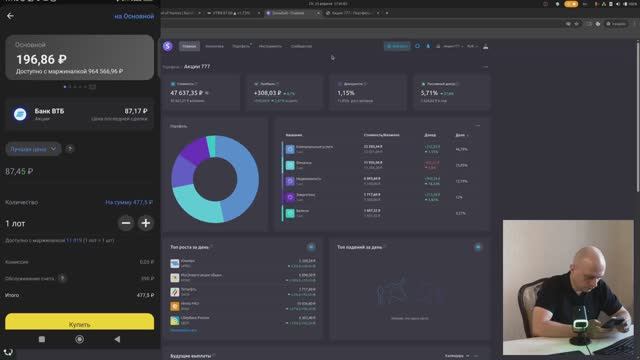Click the Финансы sector row icon
The image size is (640, 360).
(x=290, y=165)
